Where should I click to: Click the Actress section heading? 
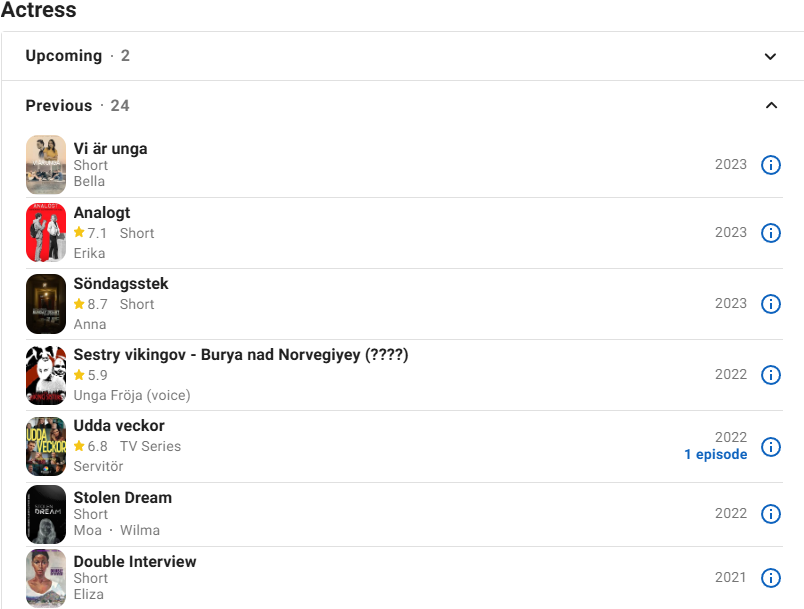38,9
